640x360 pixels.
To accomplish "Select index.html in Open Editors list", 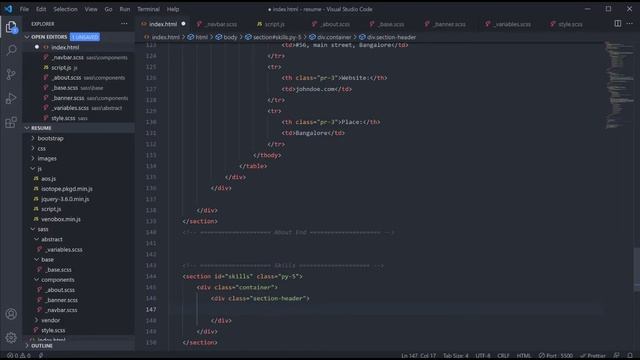I will coord(65,47).
